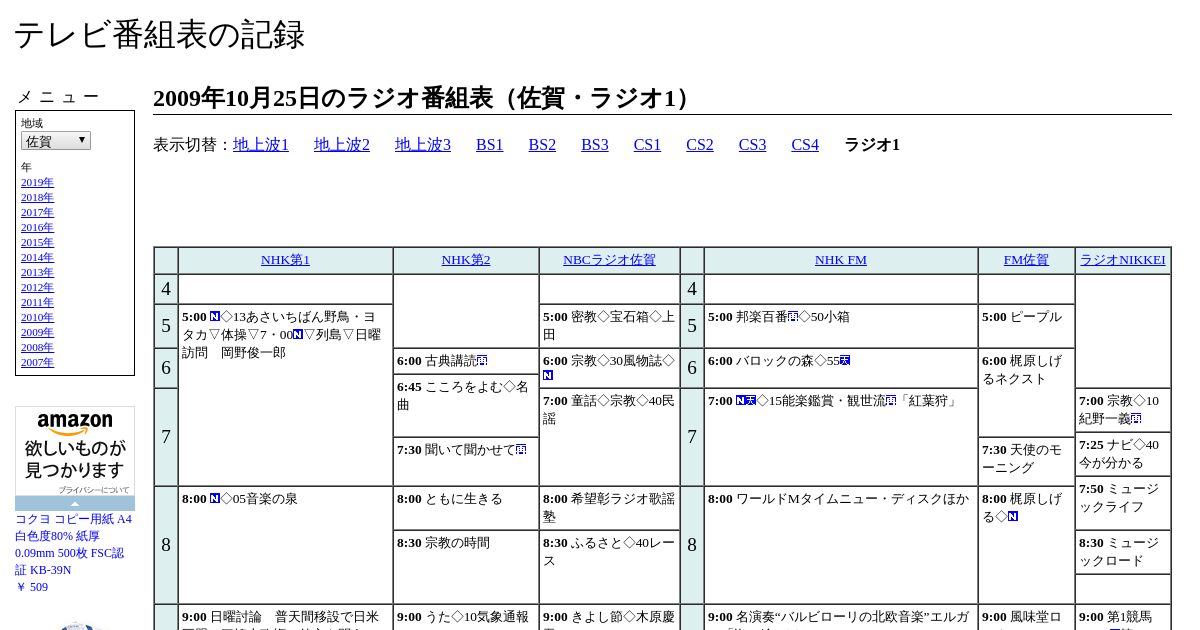Jump to 2010年 listings
Image resolution: width=1200 pixels, height=630 pixels.
(37, 317)
